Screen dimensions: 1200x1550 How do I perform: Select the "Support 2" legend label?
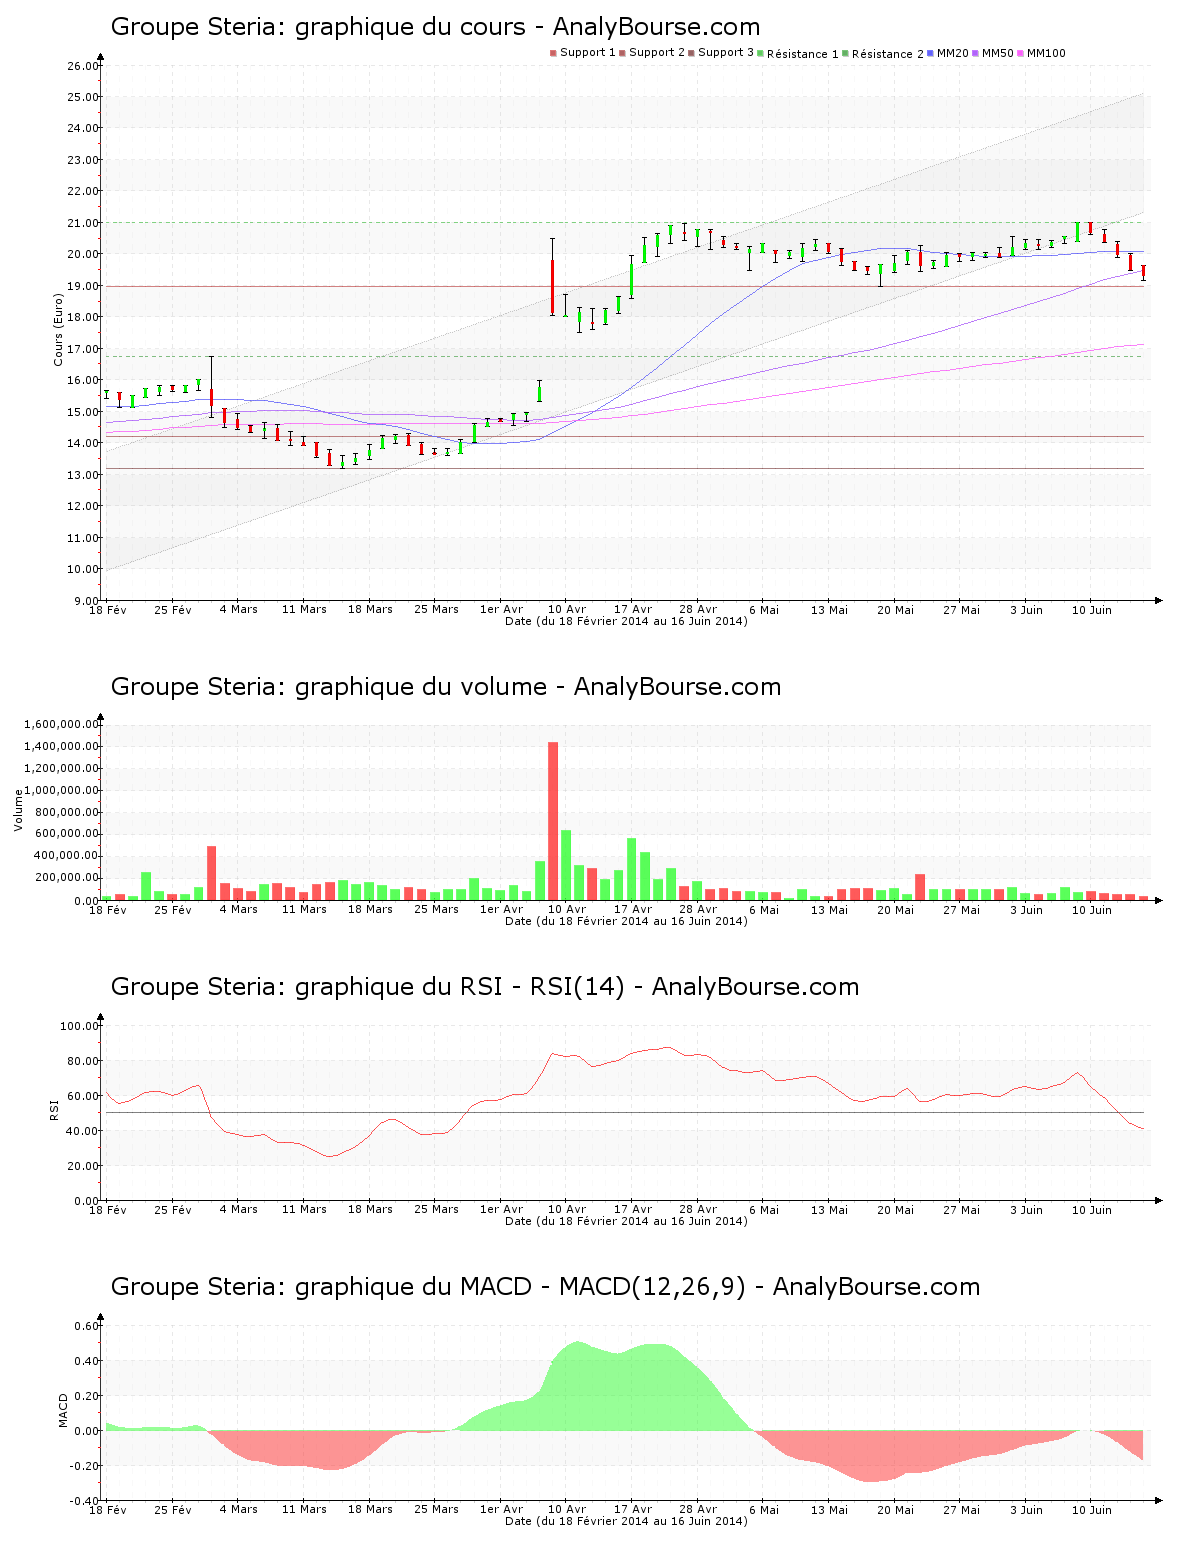(657, 53)
